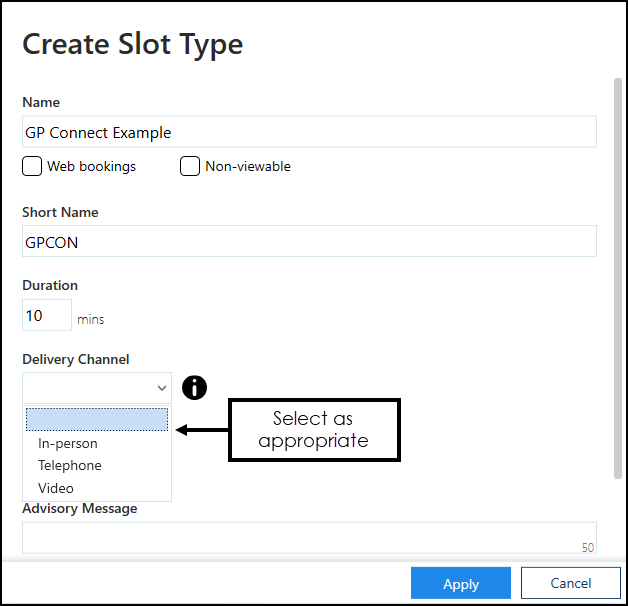Click the Delivery Channel info icon
628x606 pixels.
(194, 388)
